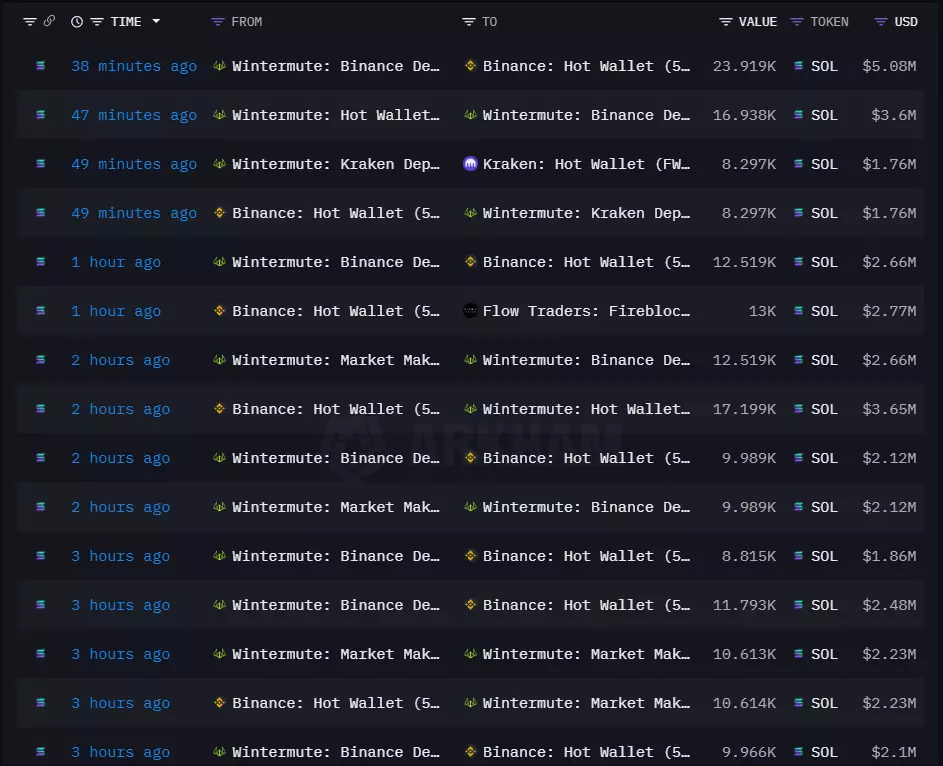The width and height of the screenshot is (943, 766).
Task: Open 'Binance: Hot Wallet (5…' in the 23.919K row
Action: click(x=586, y=66)
